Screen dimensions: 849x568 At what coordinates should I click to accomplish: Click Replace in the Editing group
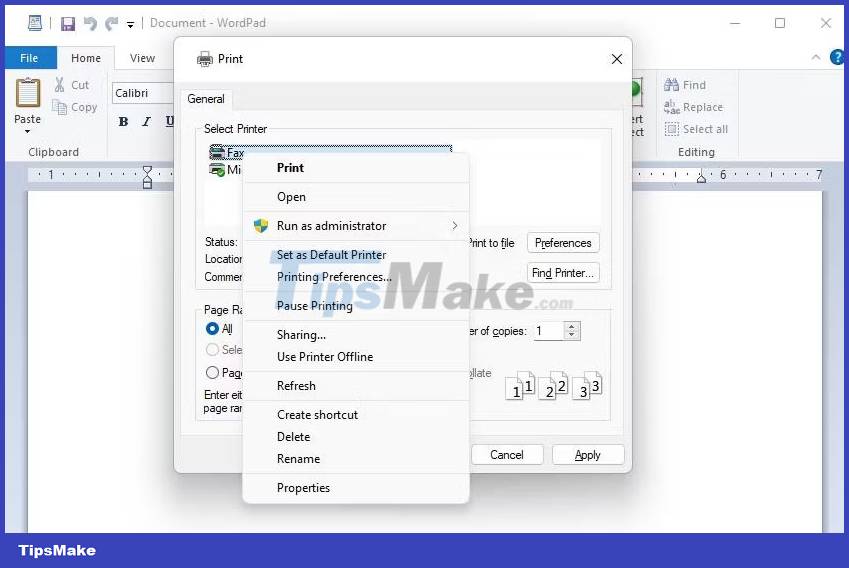coord(694,107)
